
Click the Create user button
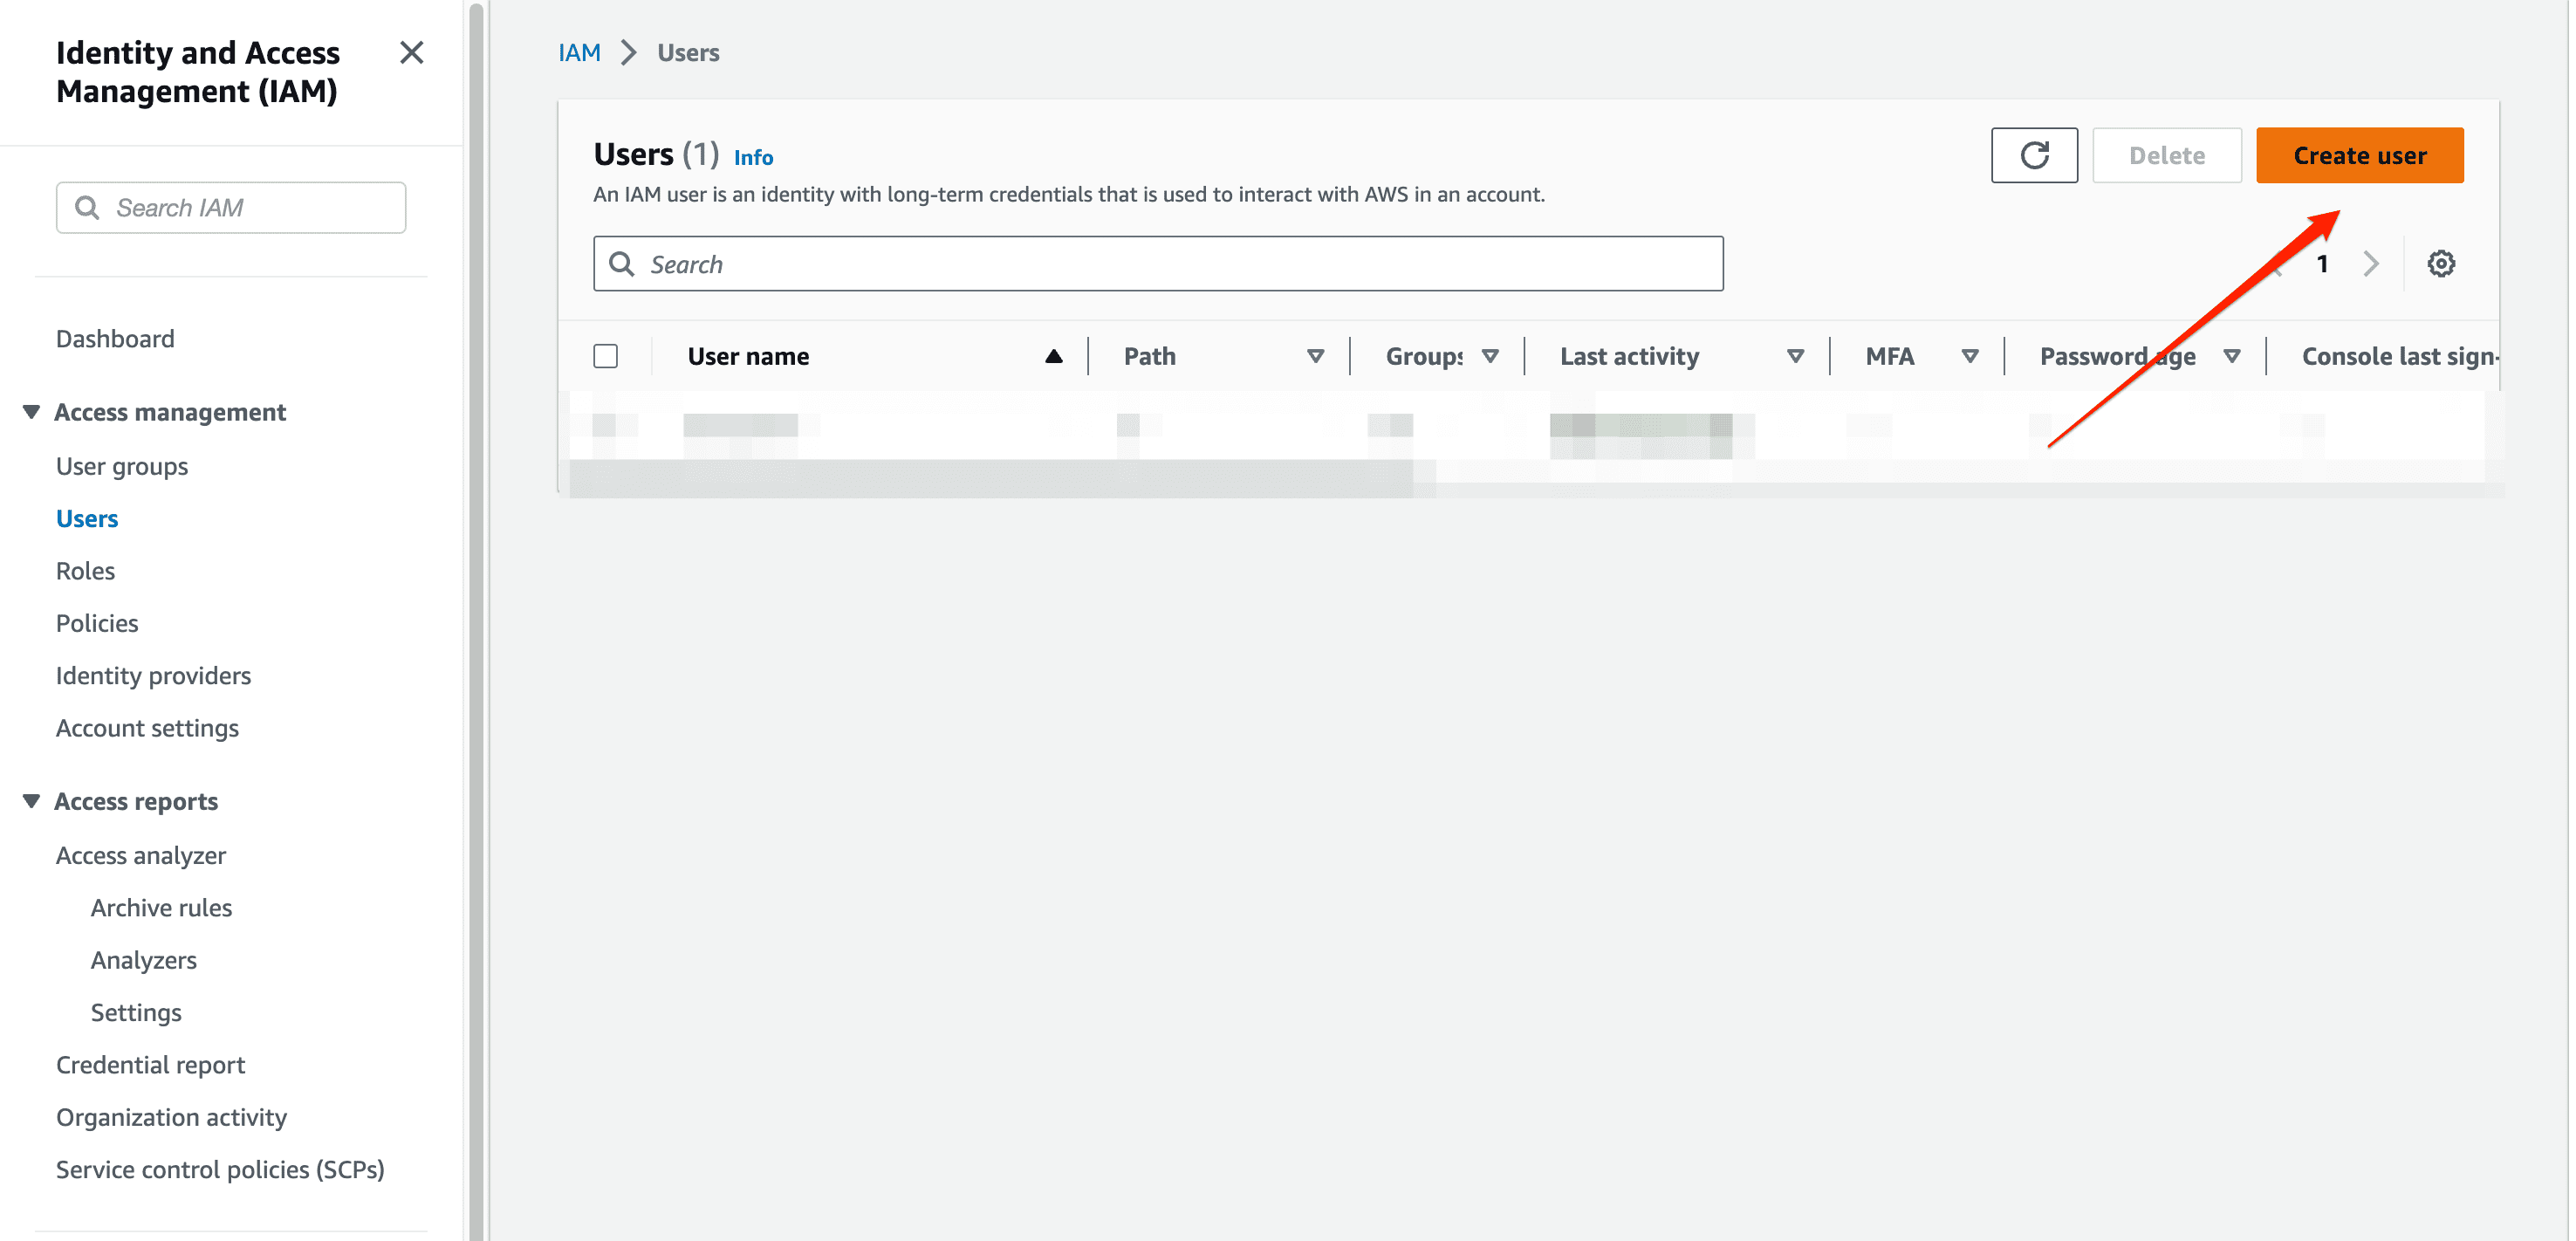pyautogui.click(x=2360, y=155)
